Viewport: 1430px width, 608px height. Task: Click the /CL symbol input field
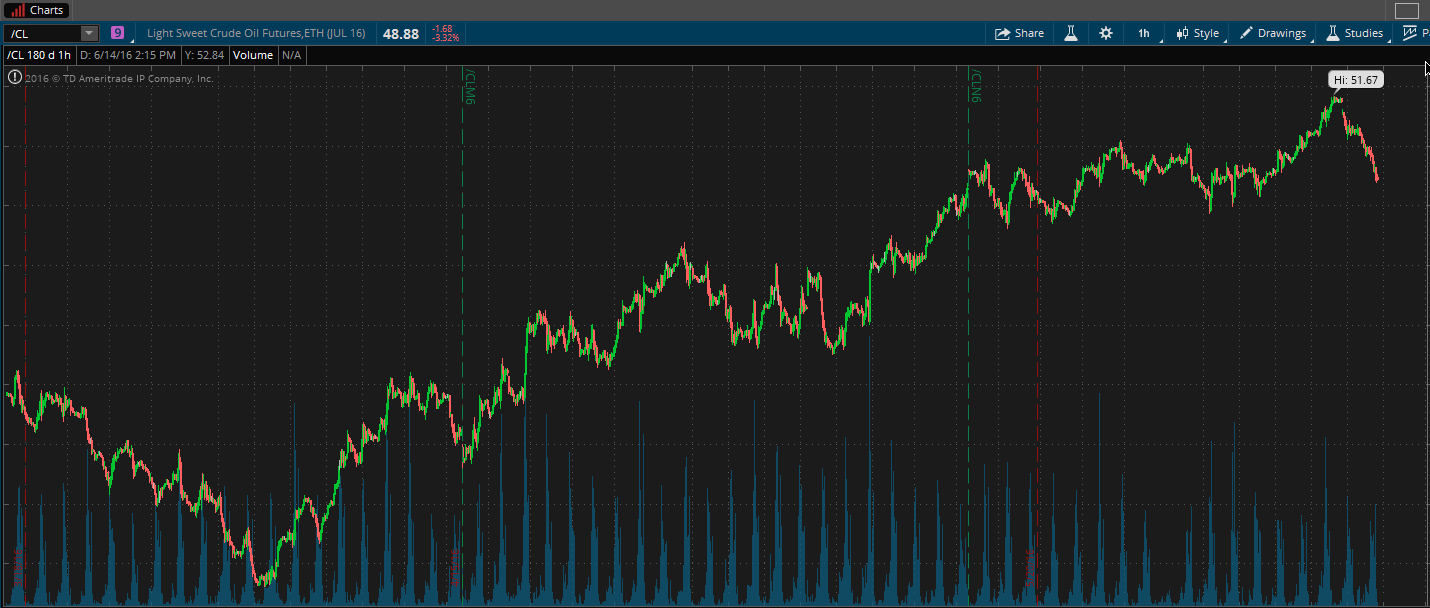tap(41, 33)
